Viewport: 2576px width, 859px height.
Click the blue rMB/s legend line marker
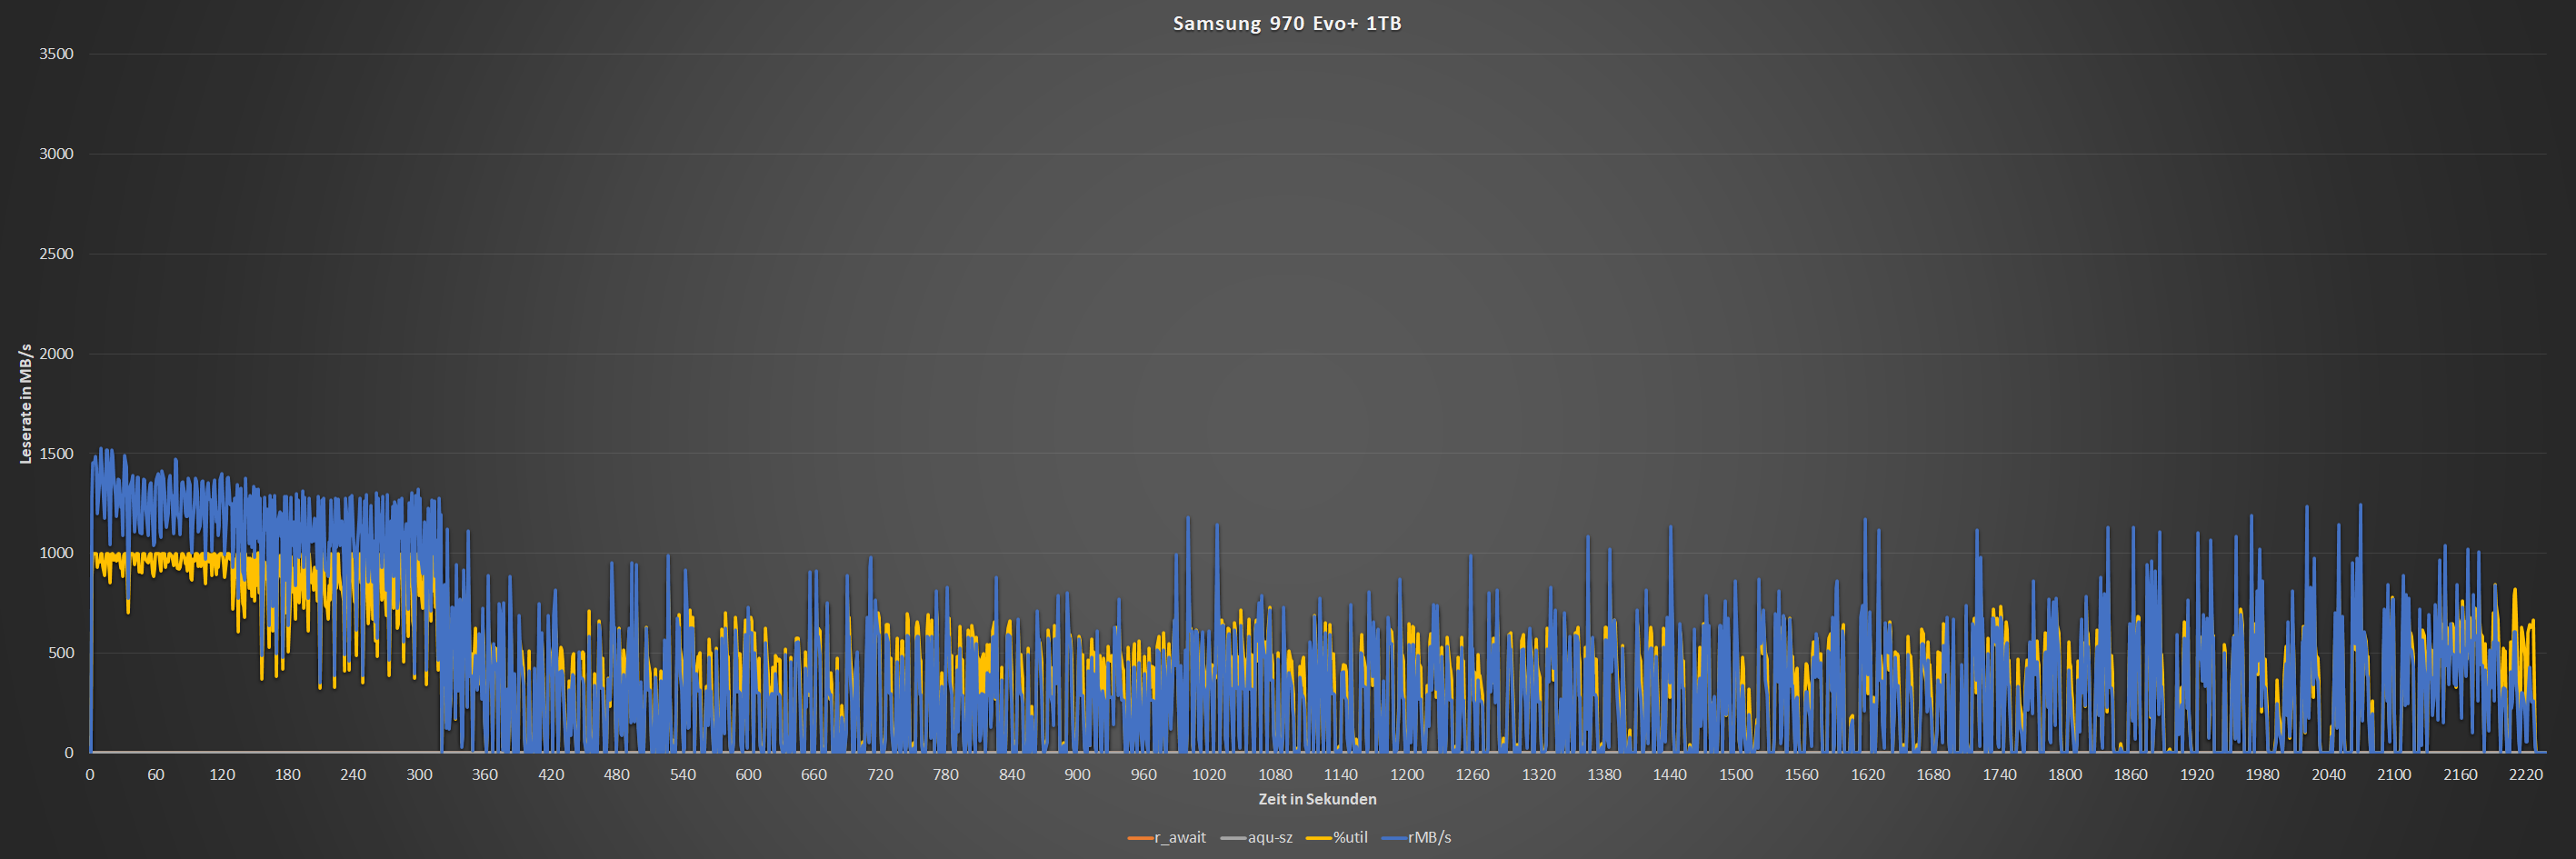tap(1394, 838)
